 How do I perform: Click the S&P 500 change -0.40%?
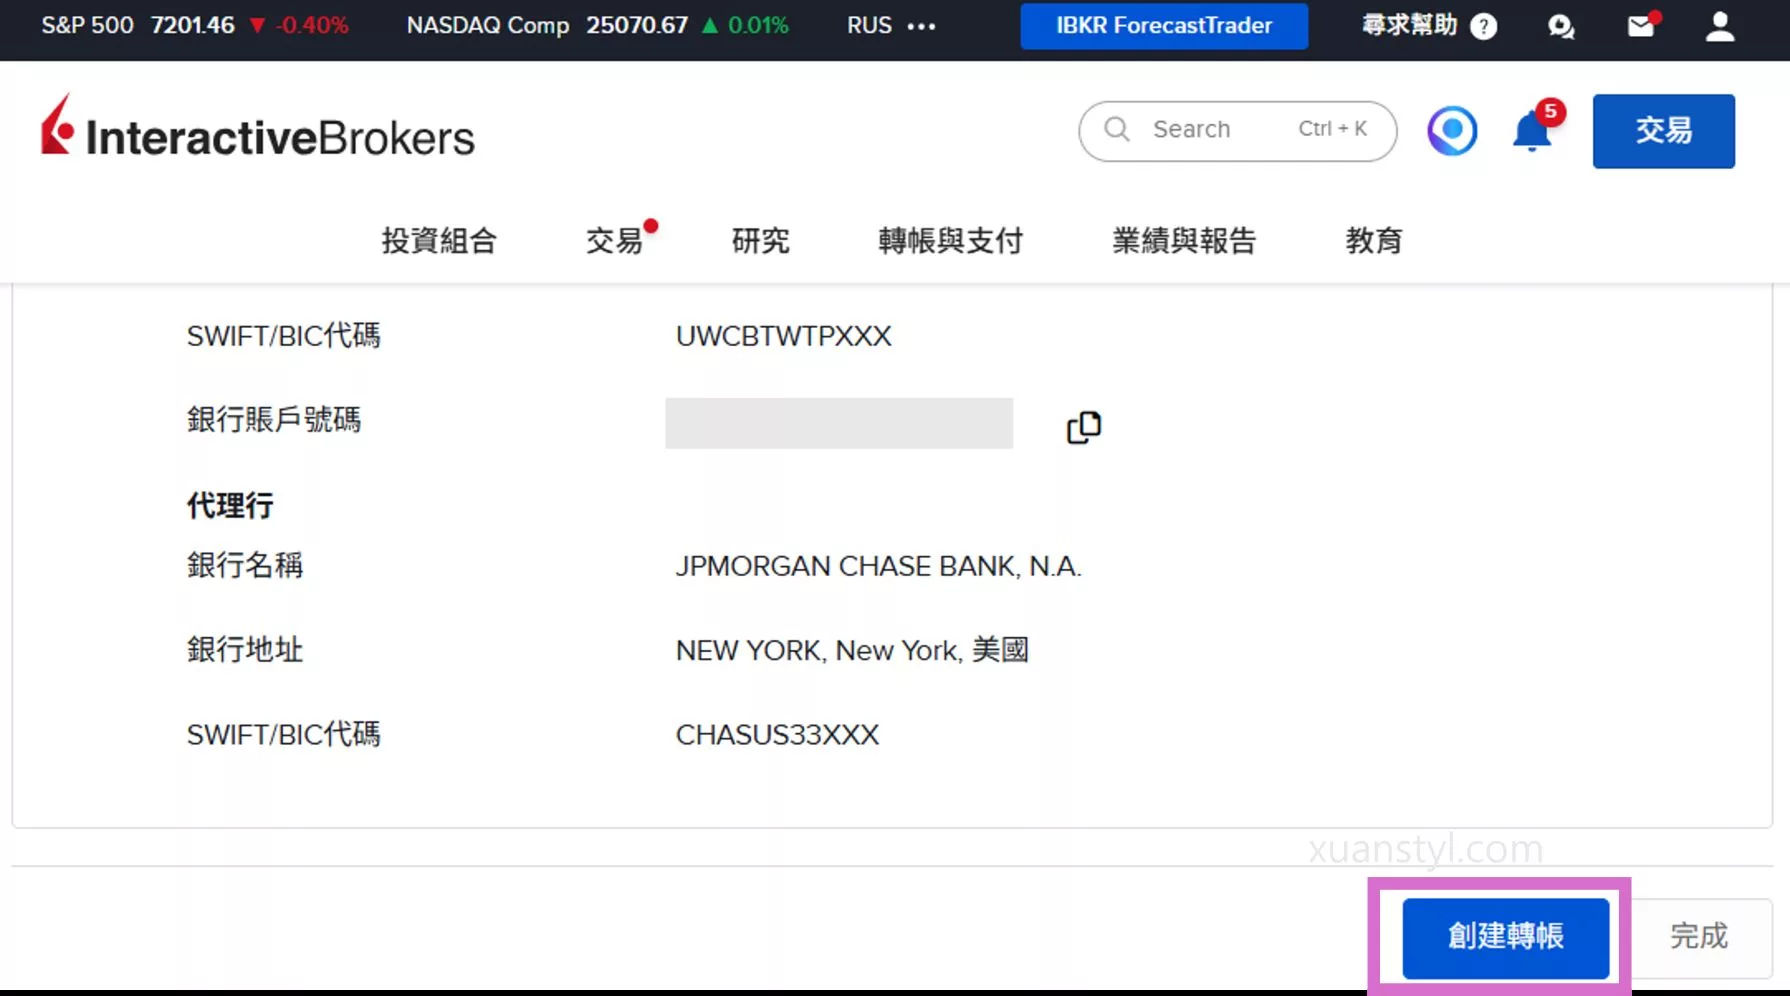[x=312, y=25]
